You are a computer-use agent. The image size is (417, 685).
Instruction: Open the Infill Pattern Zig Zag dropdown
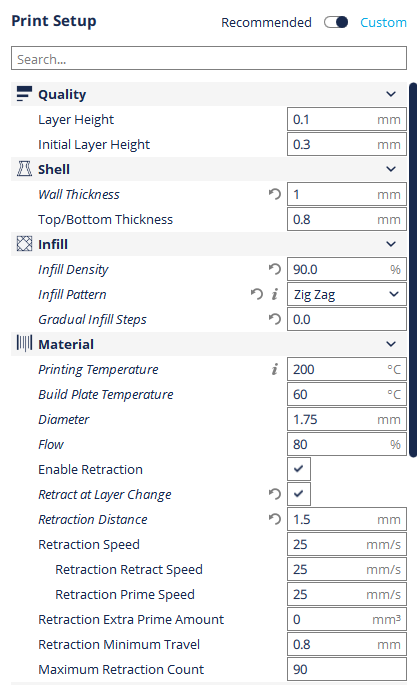click(347, 294)
